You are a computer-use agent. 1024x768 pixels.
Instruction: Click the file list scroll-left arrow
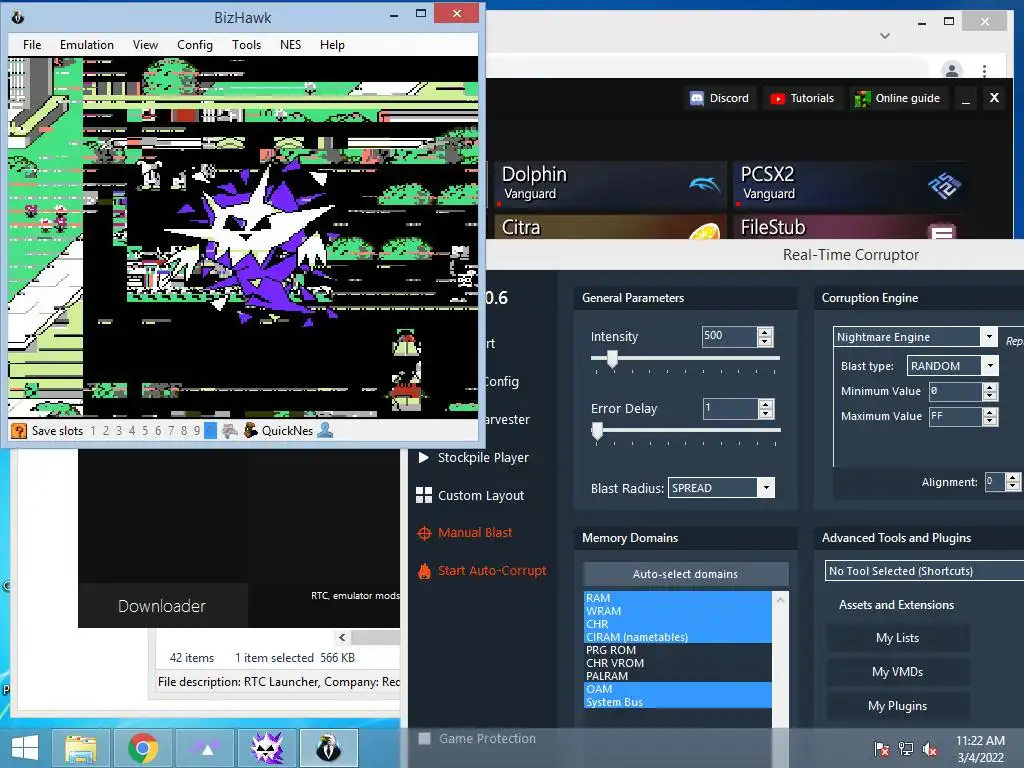[x=342, y=637]
